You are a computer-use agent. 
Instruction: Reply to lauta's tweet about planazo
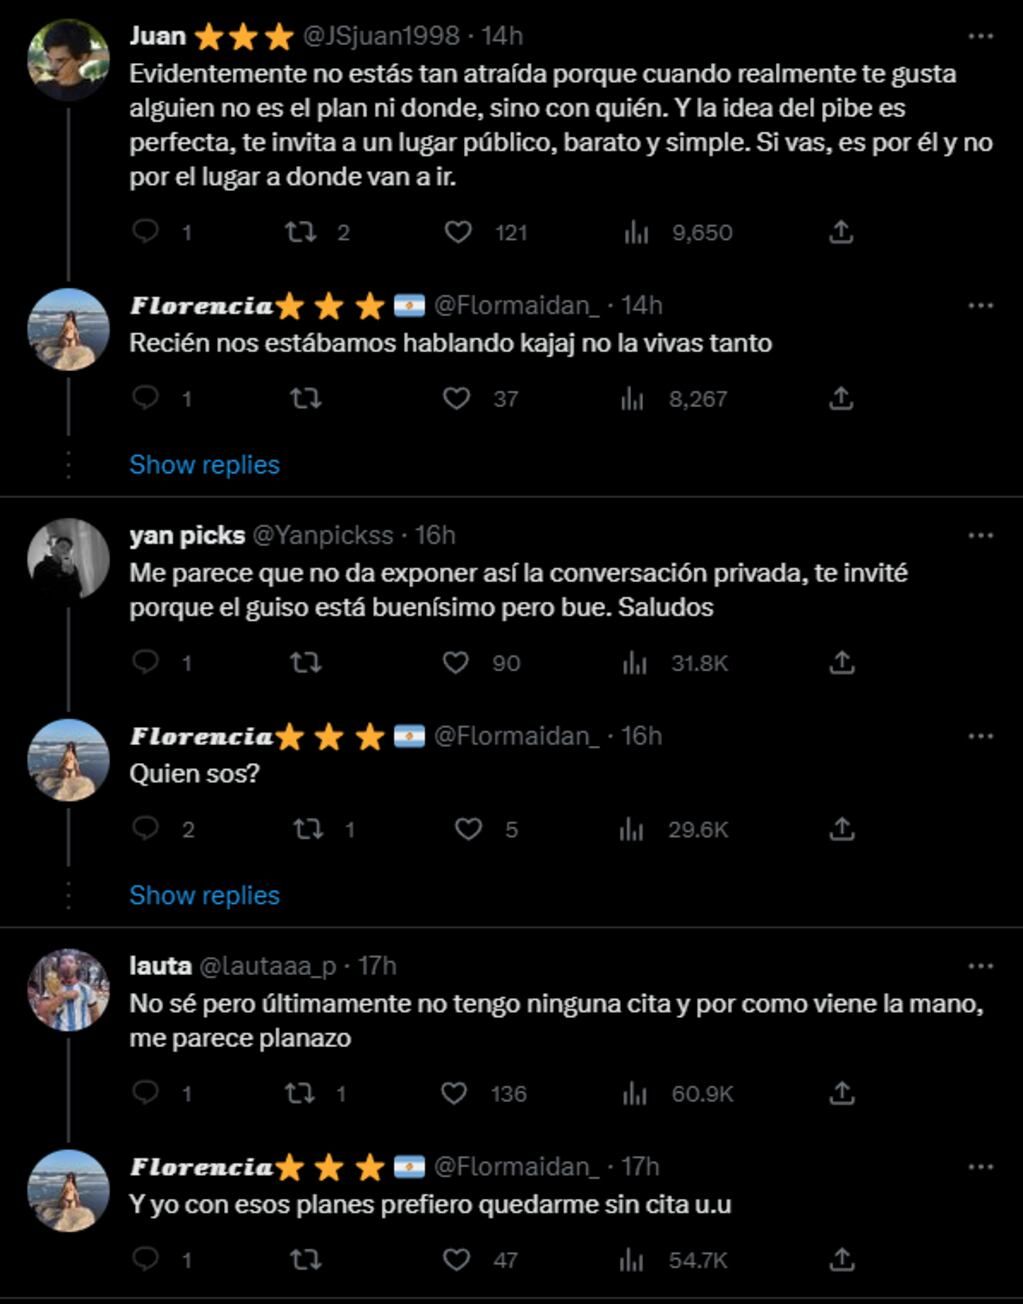(146, 1093)
